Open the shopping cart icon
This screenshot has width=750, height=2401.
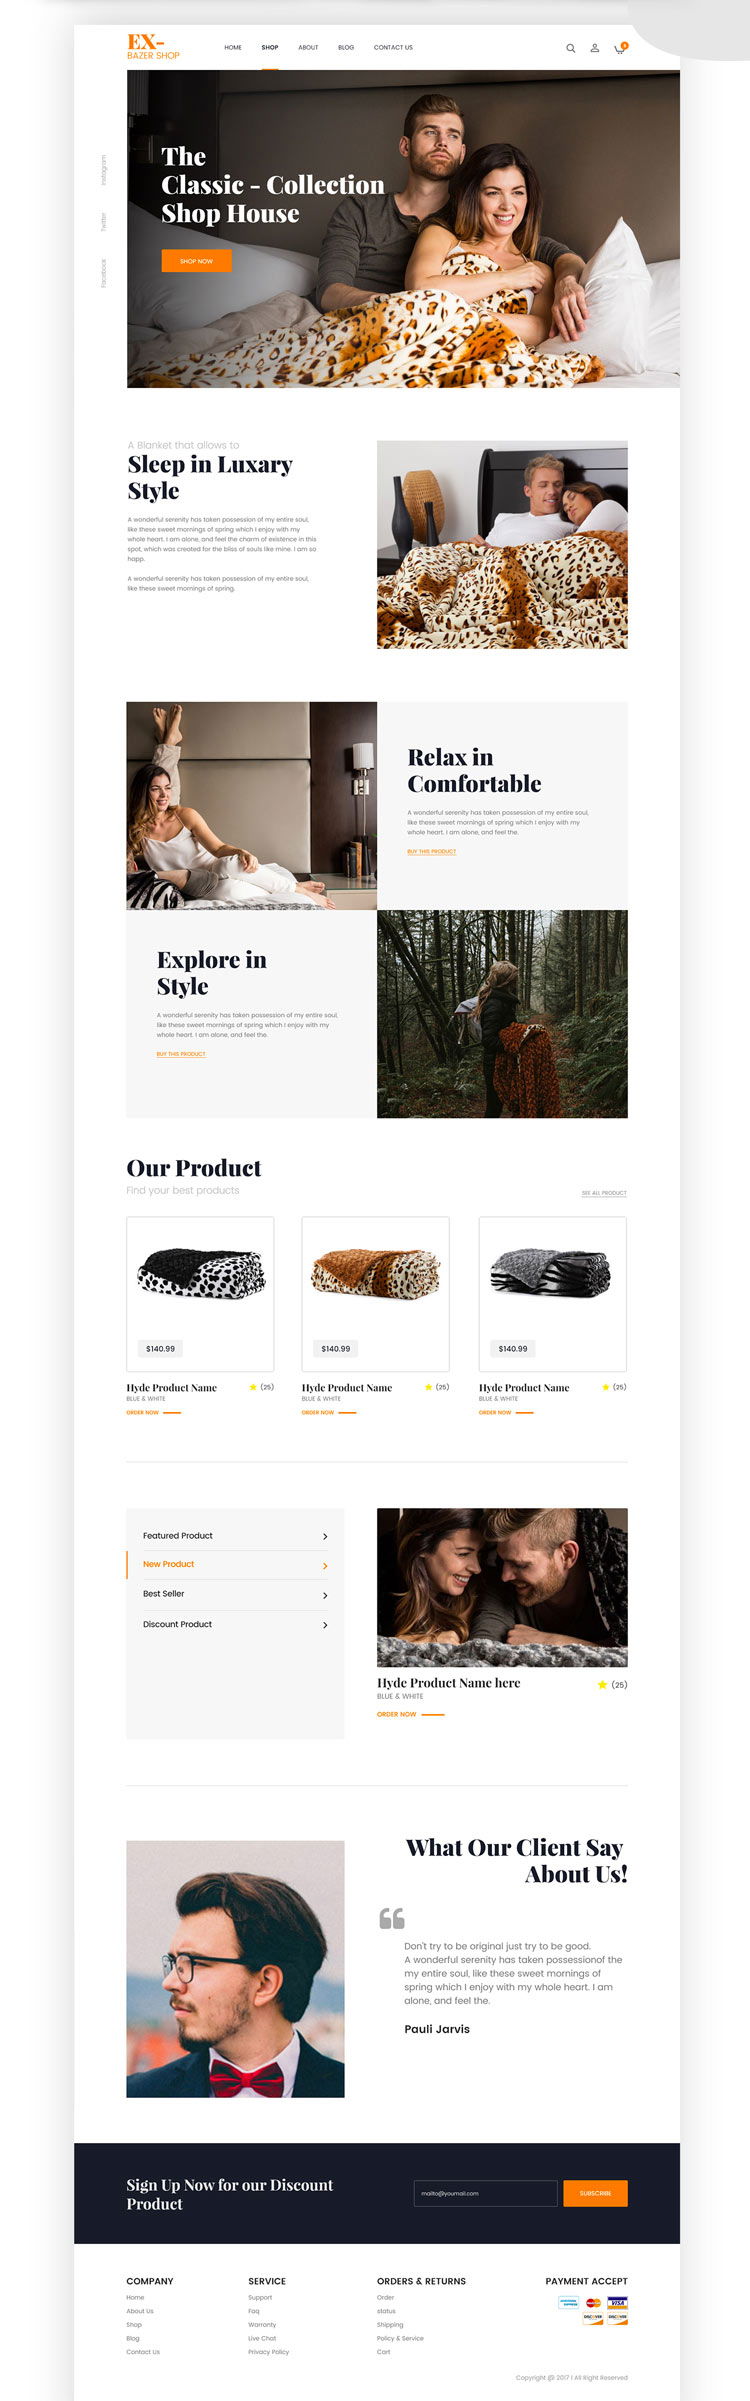pos(619,48)
